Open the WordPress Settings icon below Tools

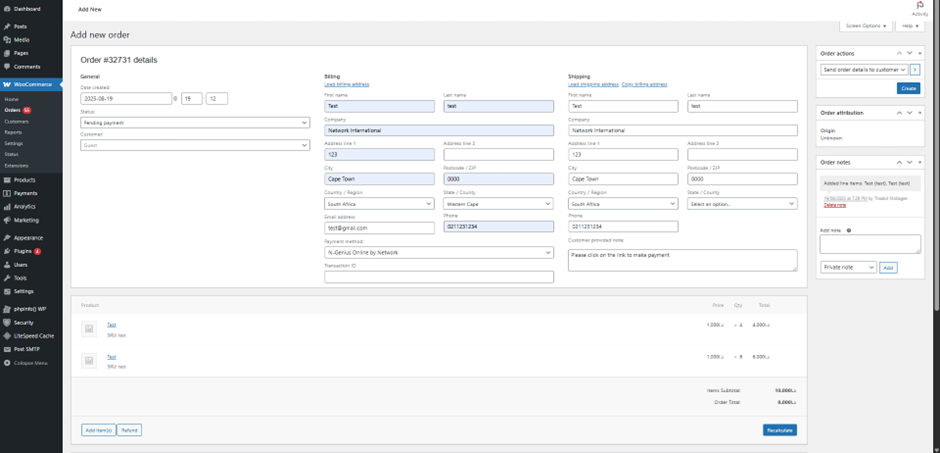7,291
